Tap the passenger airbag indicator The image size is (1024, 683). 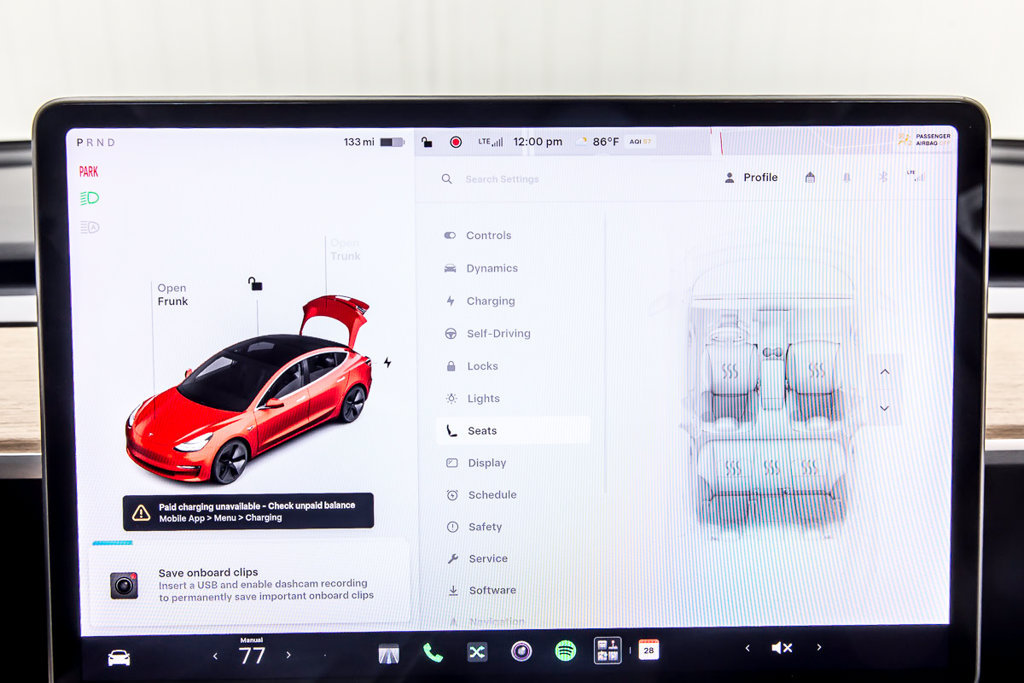point(924,140)
